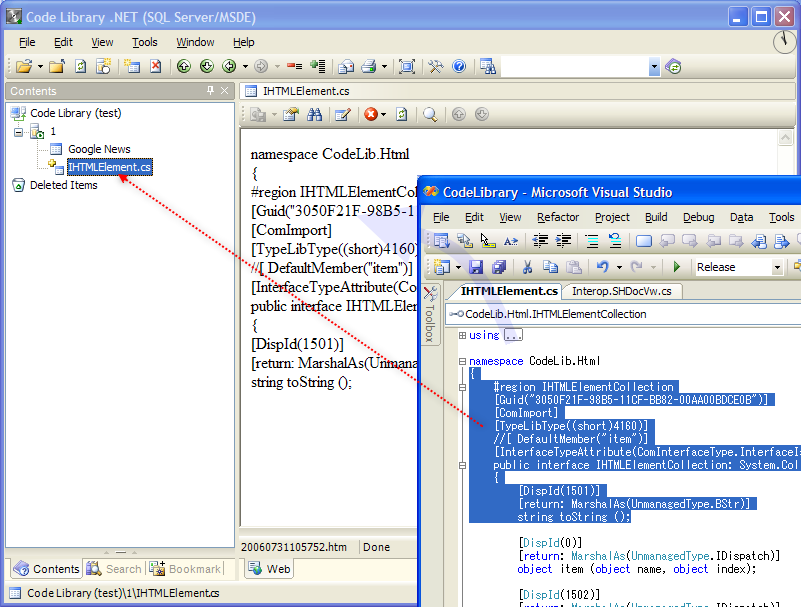Click the refresh page icon in document toolbar

[402, 114]
